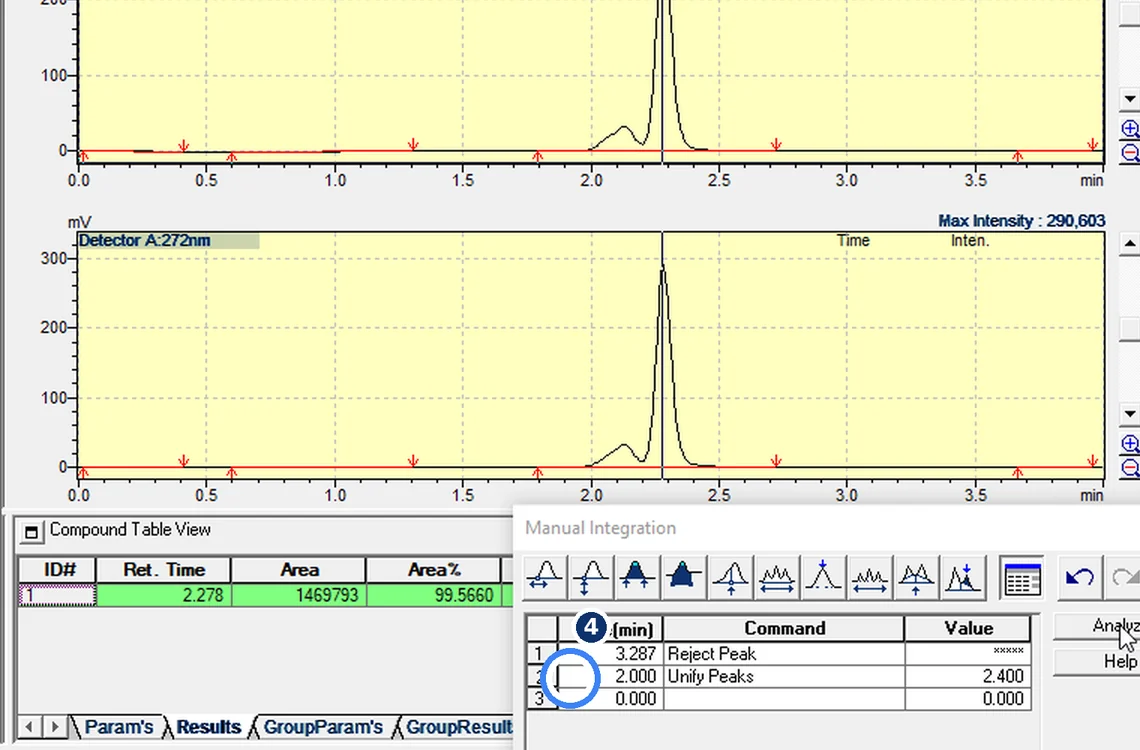The width and height of the screenshot is (1140, 750).
Task: Select the value cell 2.400
Action: point(968,676)
